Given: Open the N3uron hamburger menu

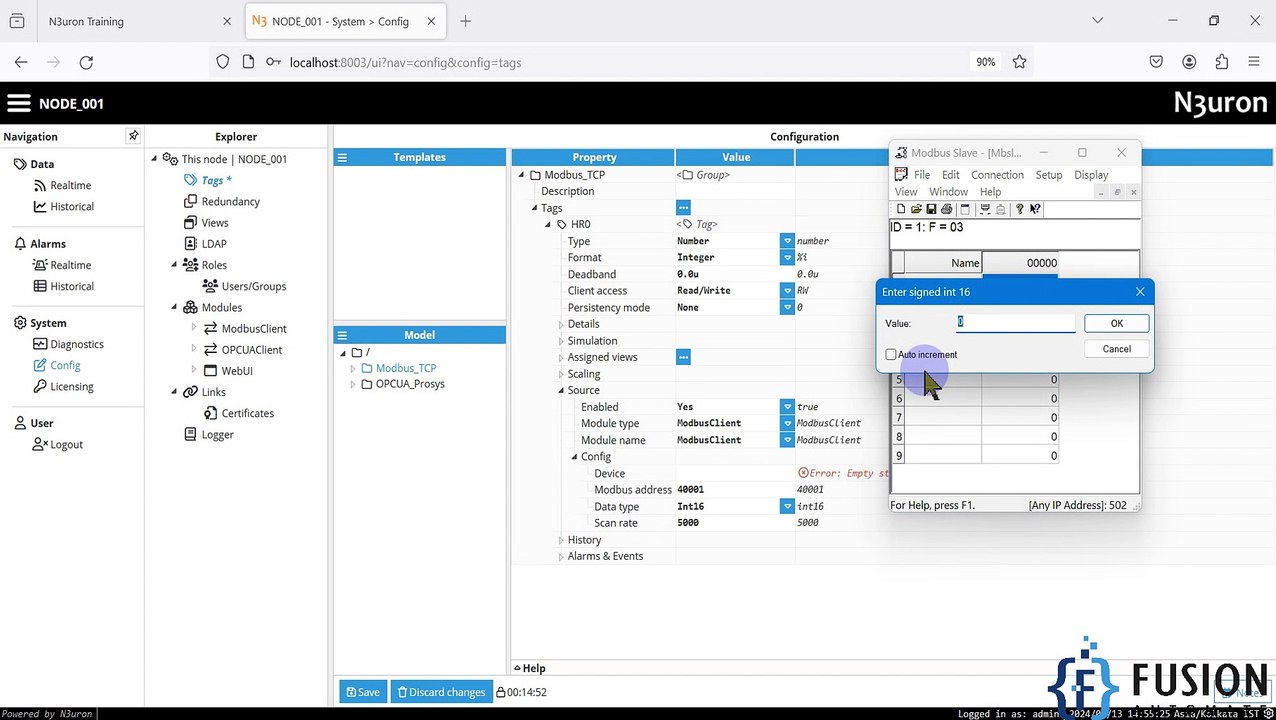Looking at the screenshot, I should 19,103.
